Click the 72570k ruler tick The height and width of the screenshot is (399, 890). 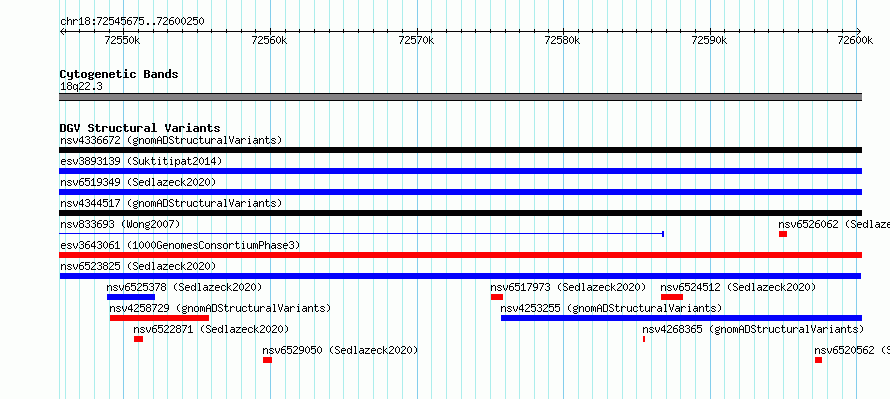pyautogui.click(x=417, y=40)
